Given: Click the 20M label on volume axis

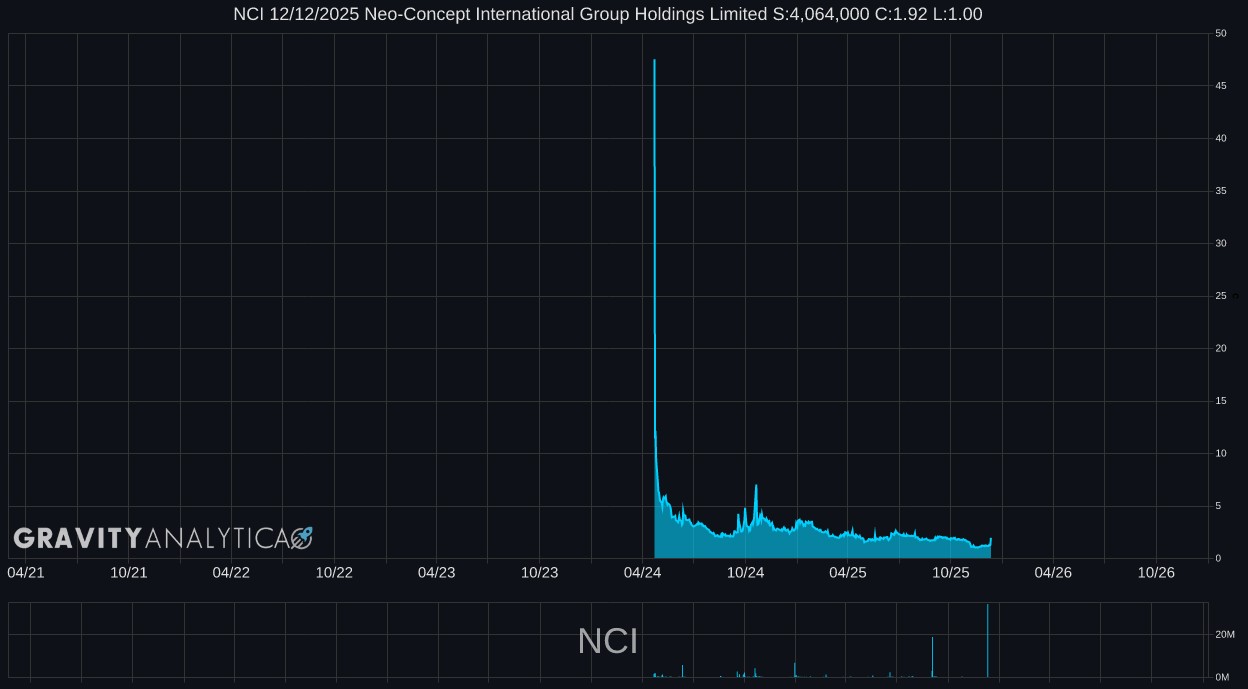Looking at the screenshot, I should [1224, 635].
